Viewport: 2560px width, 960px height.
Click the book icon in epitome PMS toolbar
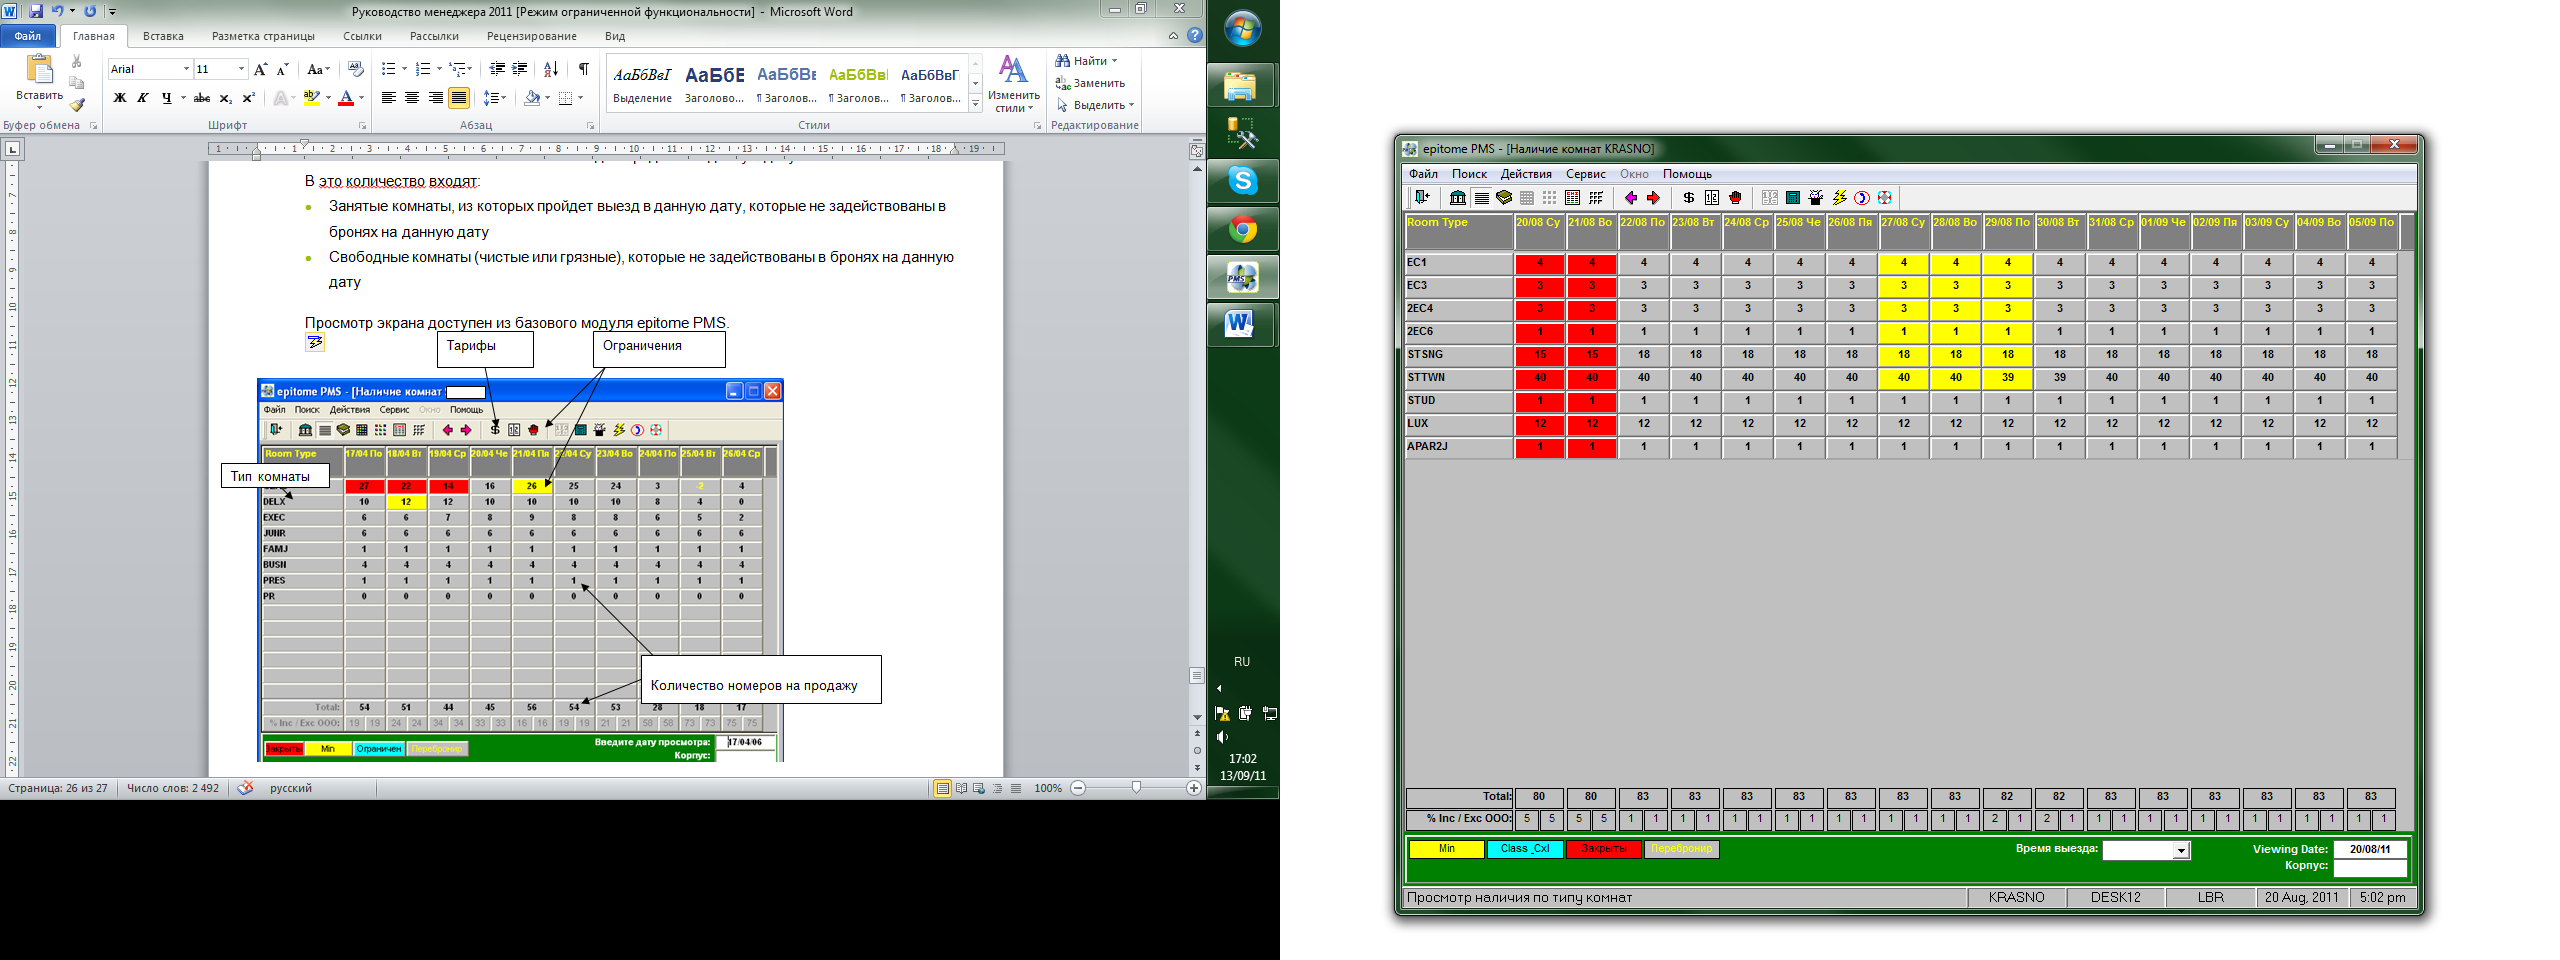point(1504,198)
